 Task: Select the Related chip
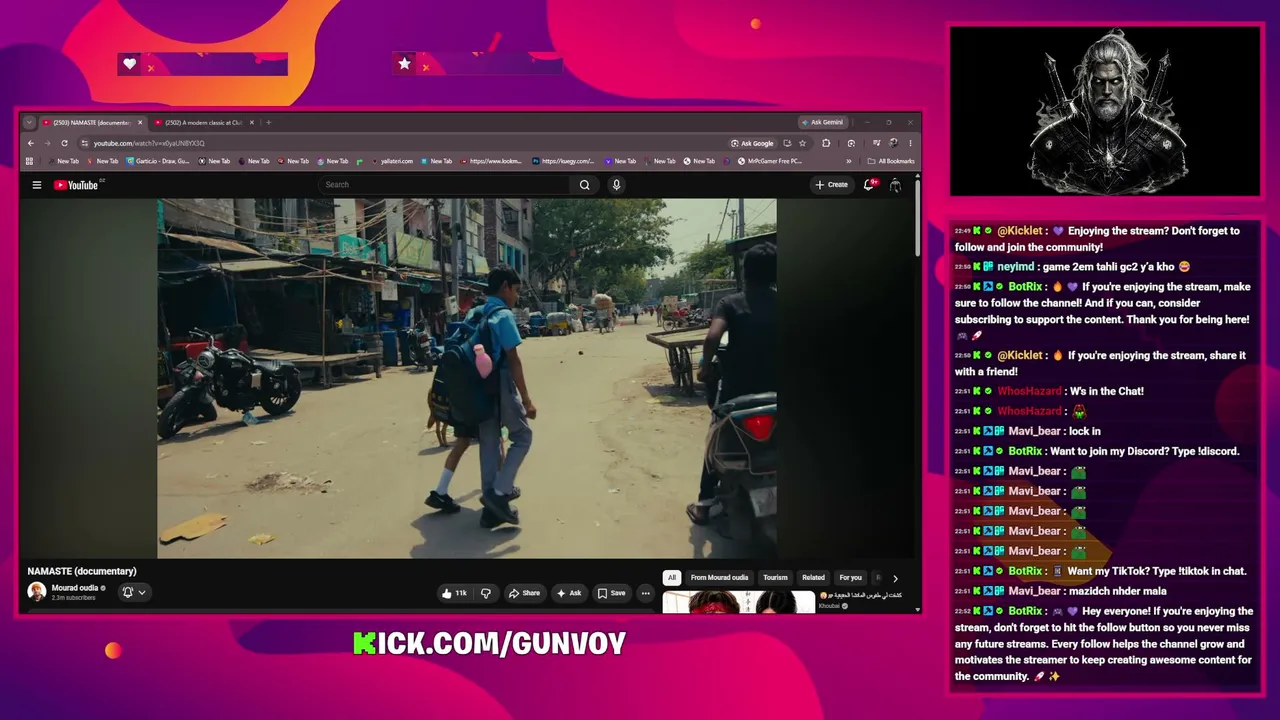point(813,578)
